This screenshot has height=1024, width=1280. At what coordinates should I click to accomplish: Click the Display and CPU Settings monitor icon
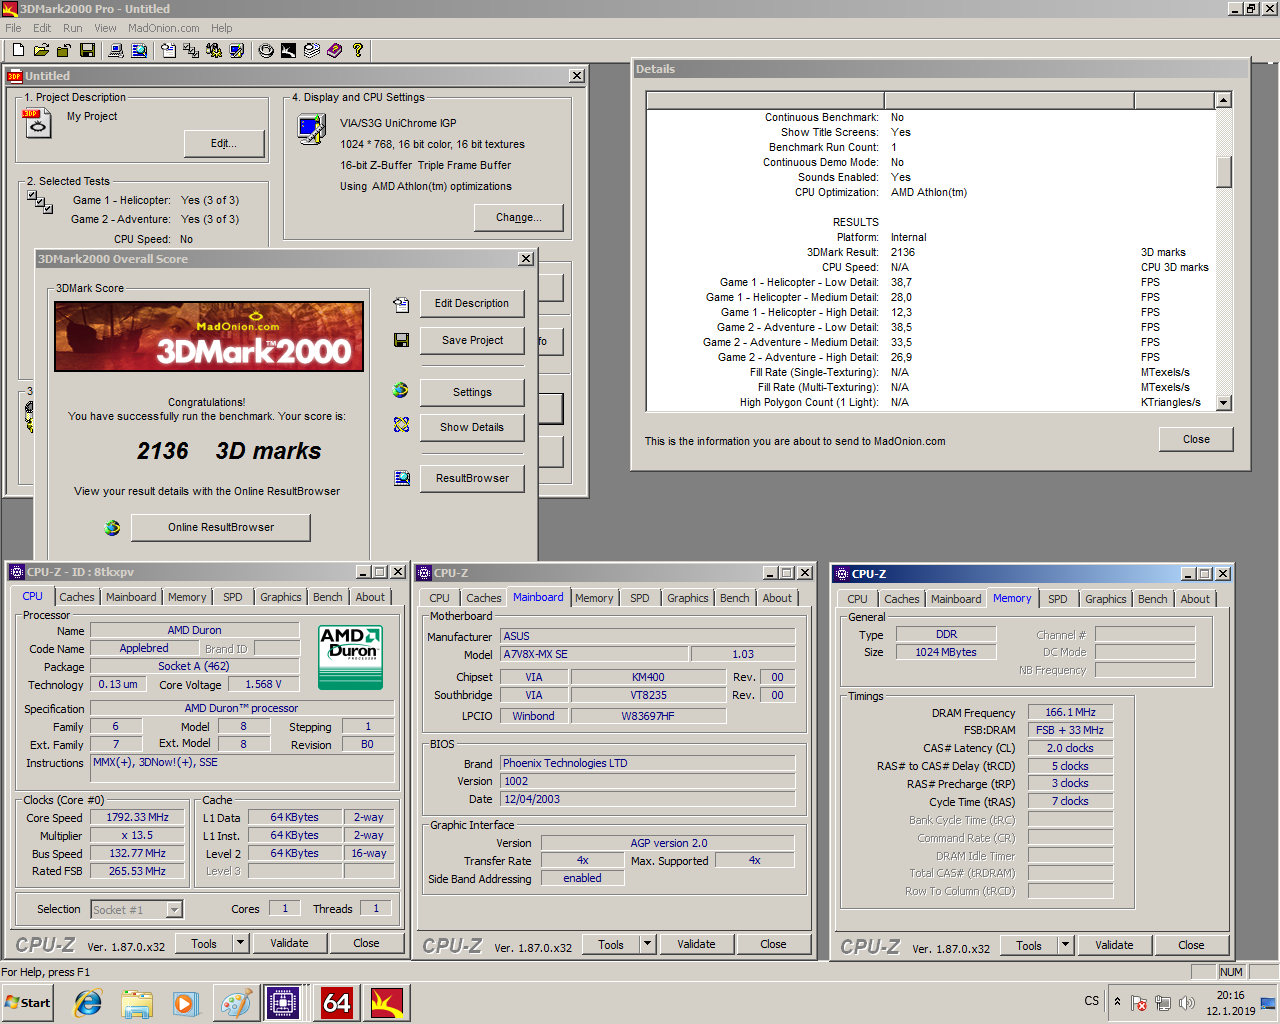coord(311,129)
